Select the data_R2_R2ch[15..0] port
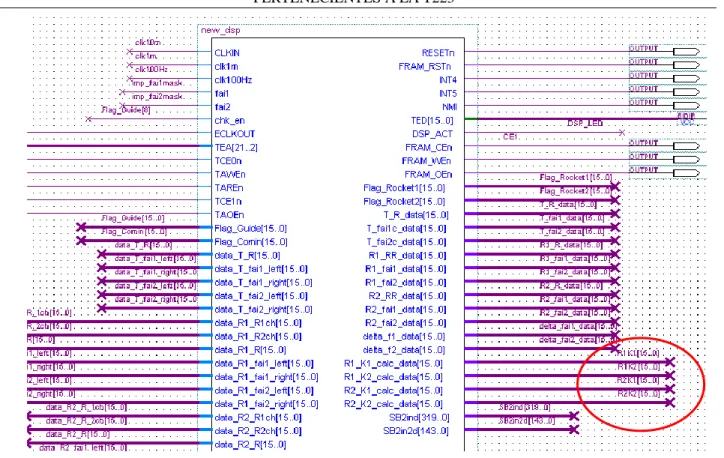The image size is (724, 458). 258,431
